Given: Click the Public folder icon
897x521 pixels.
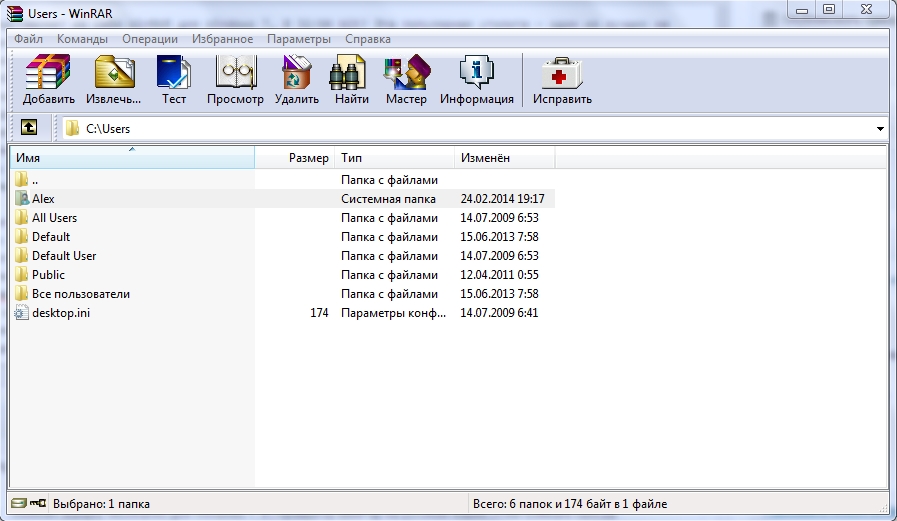Looking at the screenshot, I should tap(21, 275).
